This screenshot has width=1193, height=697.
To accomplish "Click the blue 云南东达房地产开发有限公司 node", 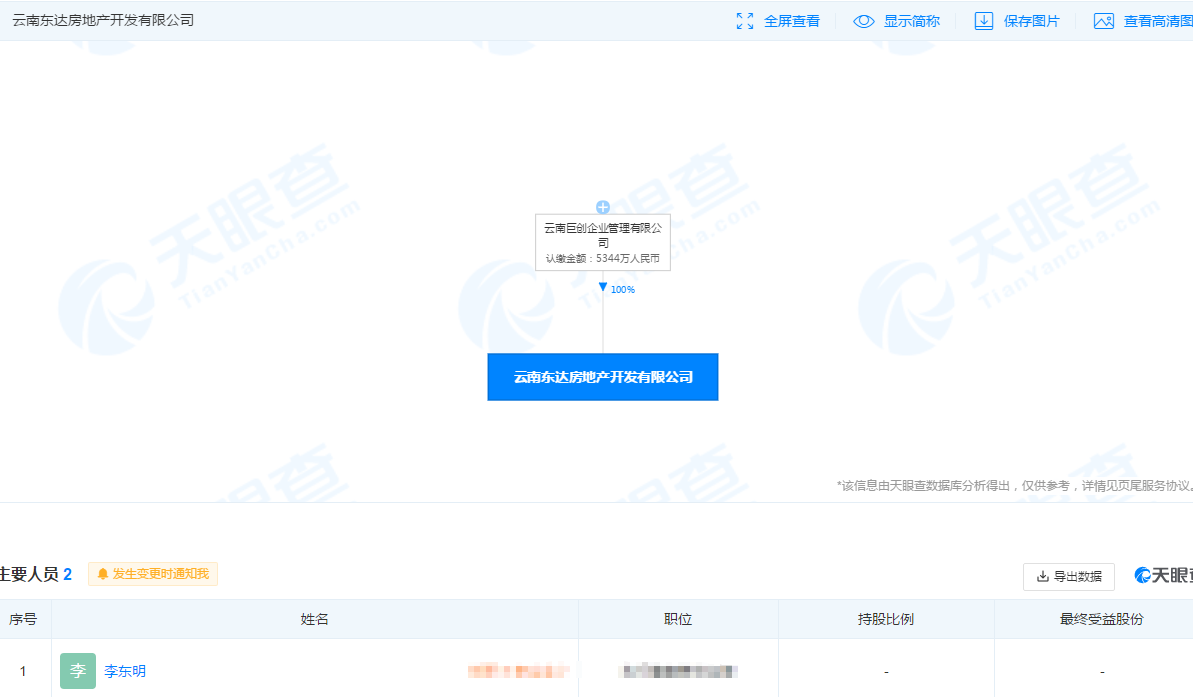I will pos(603,377).
